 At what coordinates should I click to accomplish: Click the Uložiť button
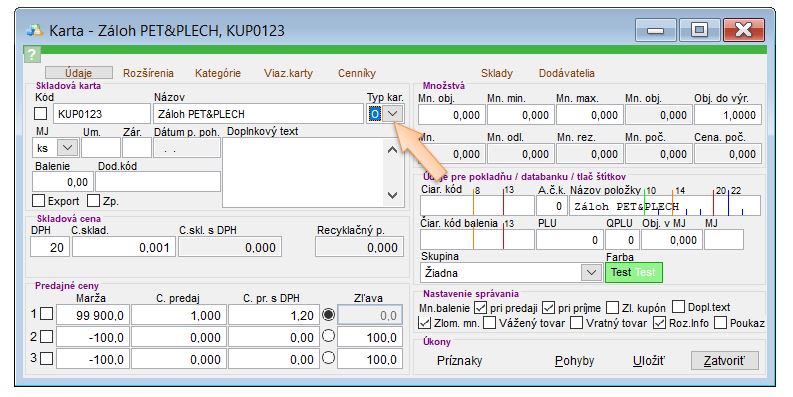tap(649, 361)
